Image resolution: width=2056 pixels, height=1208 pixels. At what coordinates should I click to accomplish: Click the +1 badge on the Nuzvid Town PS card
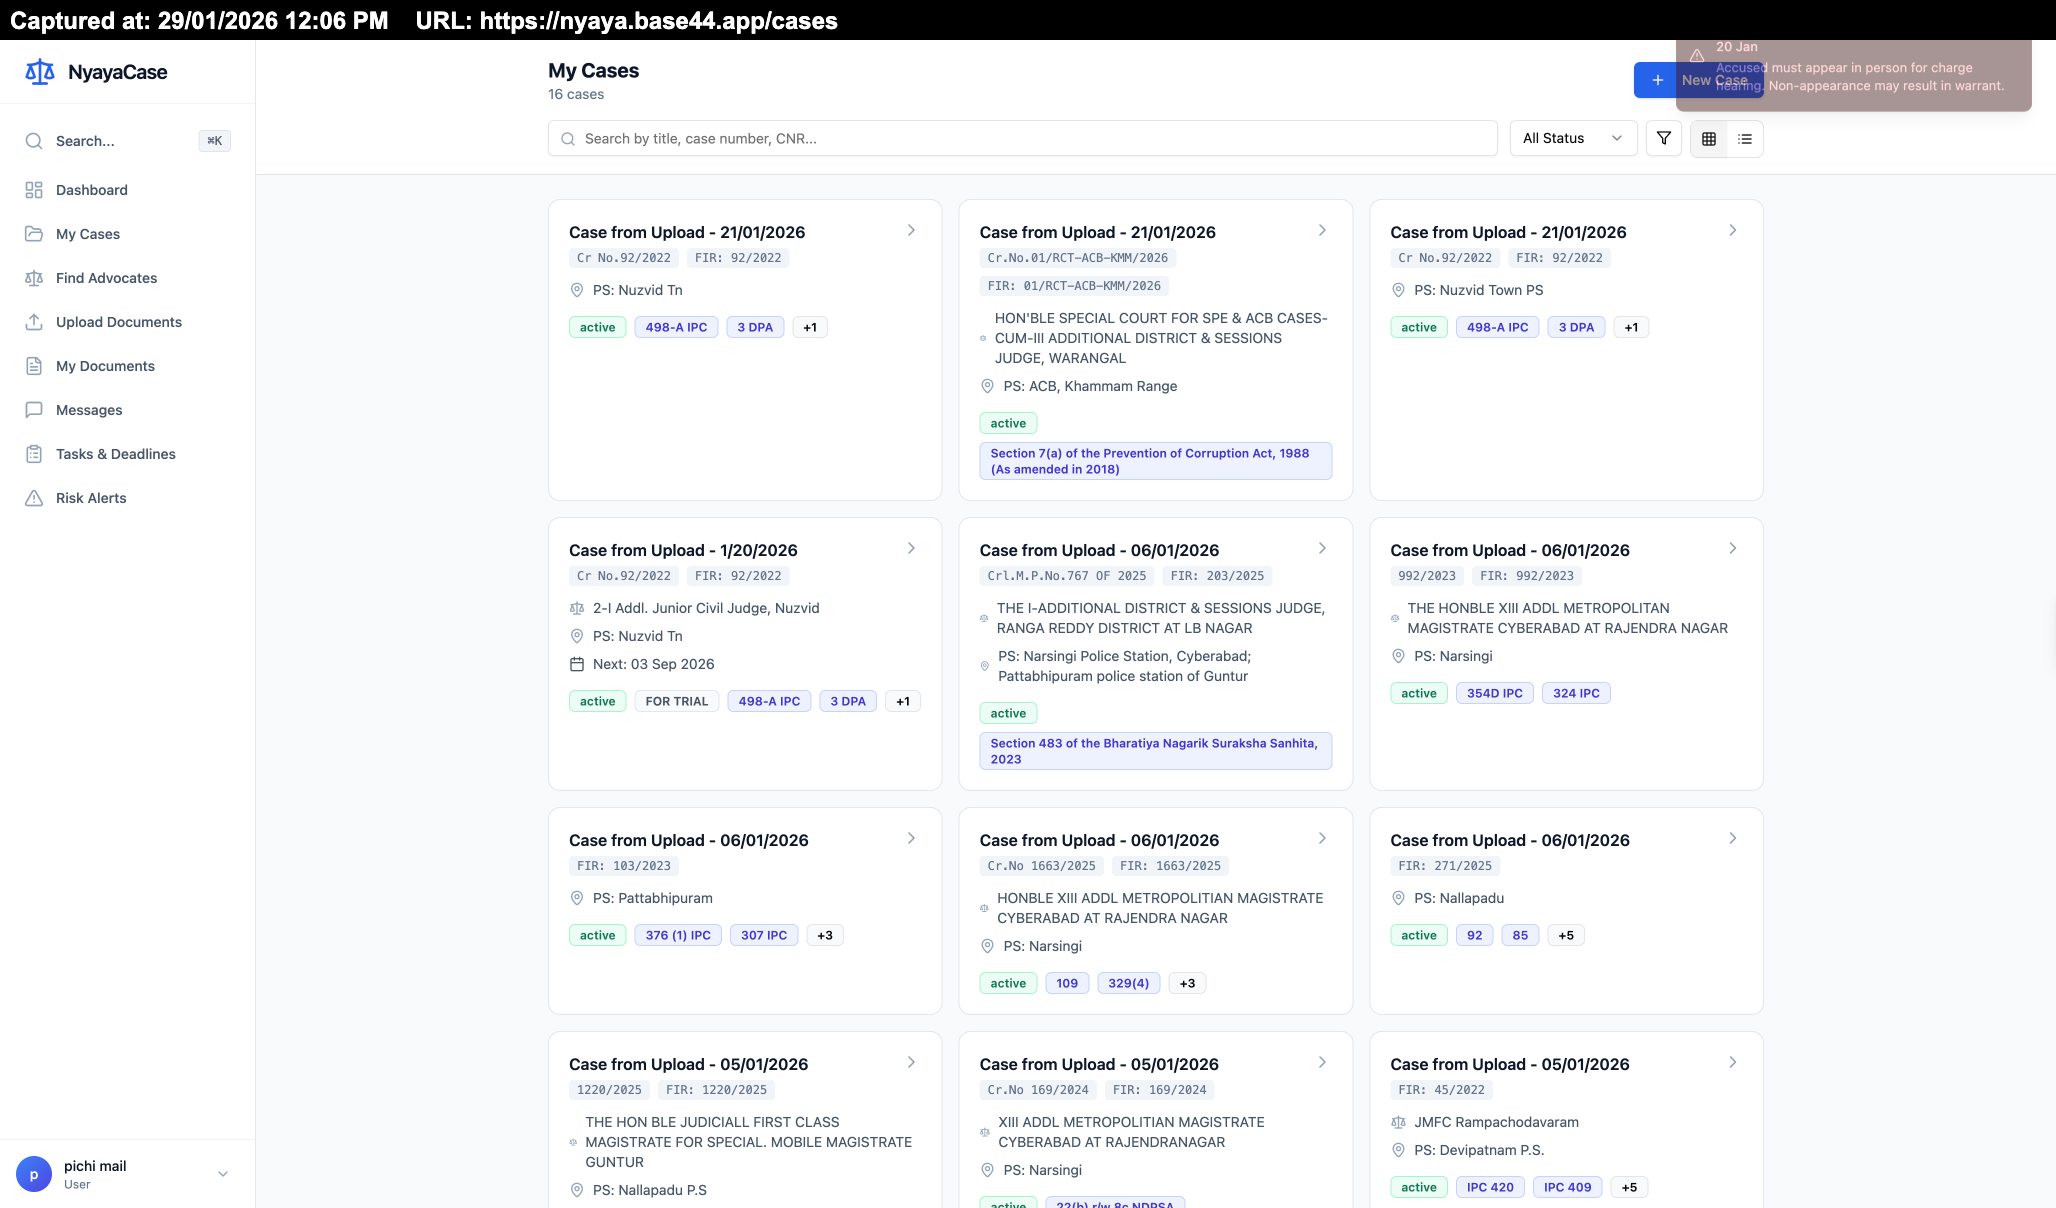(x=1631, y=327)
